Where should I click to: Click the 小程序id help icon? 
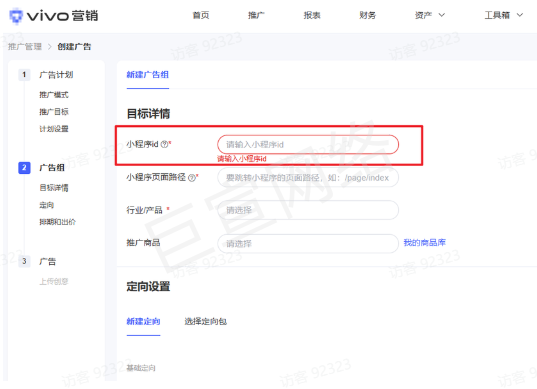pyautogui.click(x=164, y=144)
